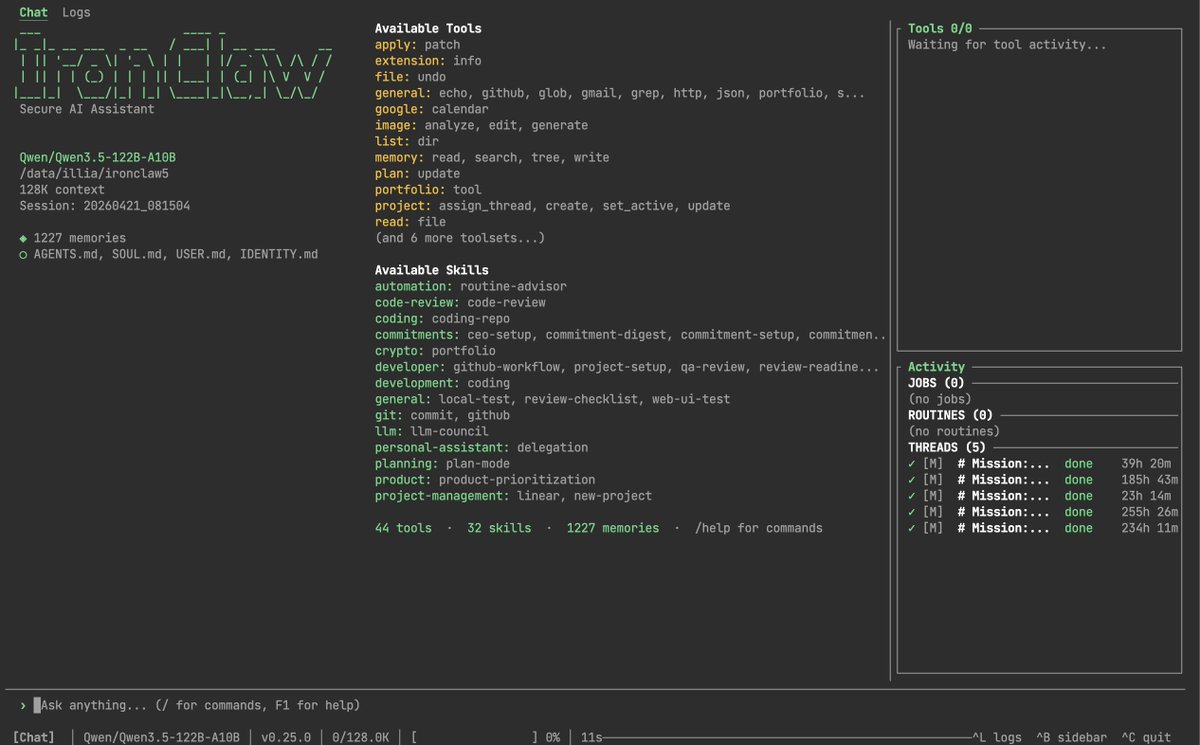The width and height of the screenshot is (1200, 745).
Task: Click the 'memory: read, search, tree, write' row
Action: coord(492,157)
